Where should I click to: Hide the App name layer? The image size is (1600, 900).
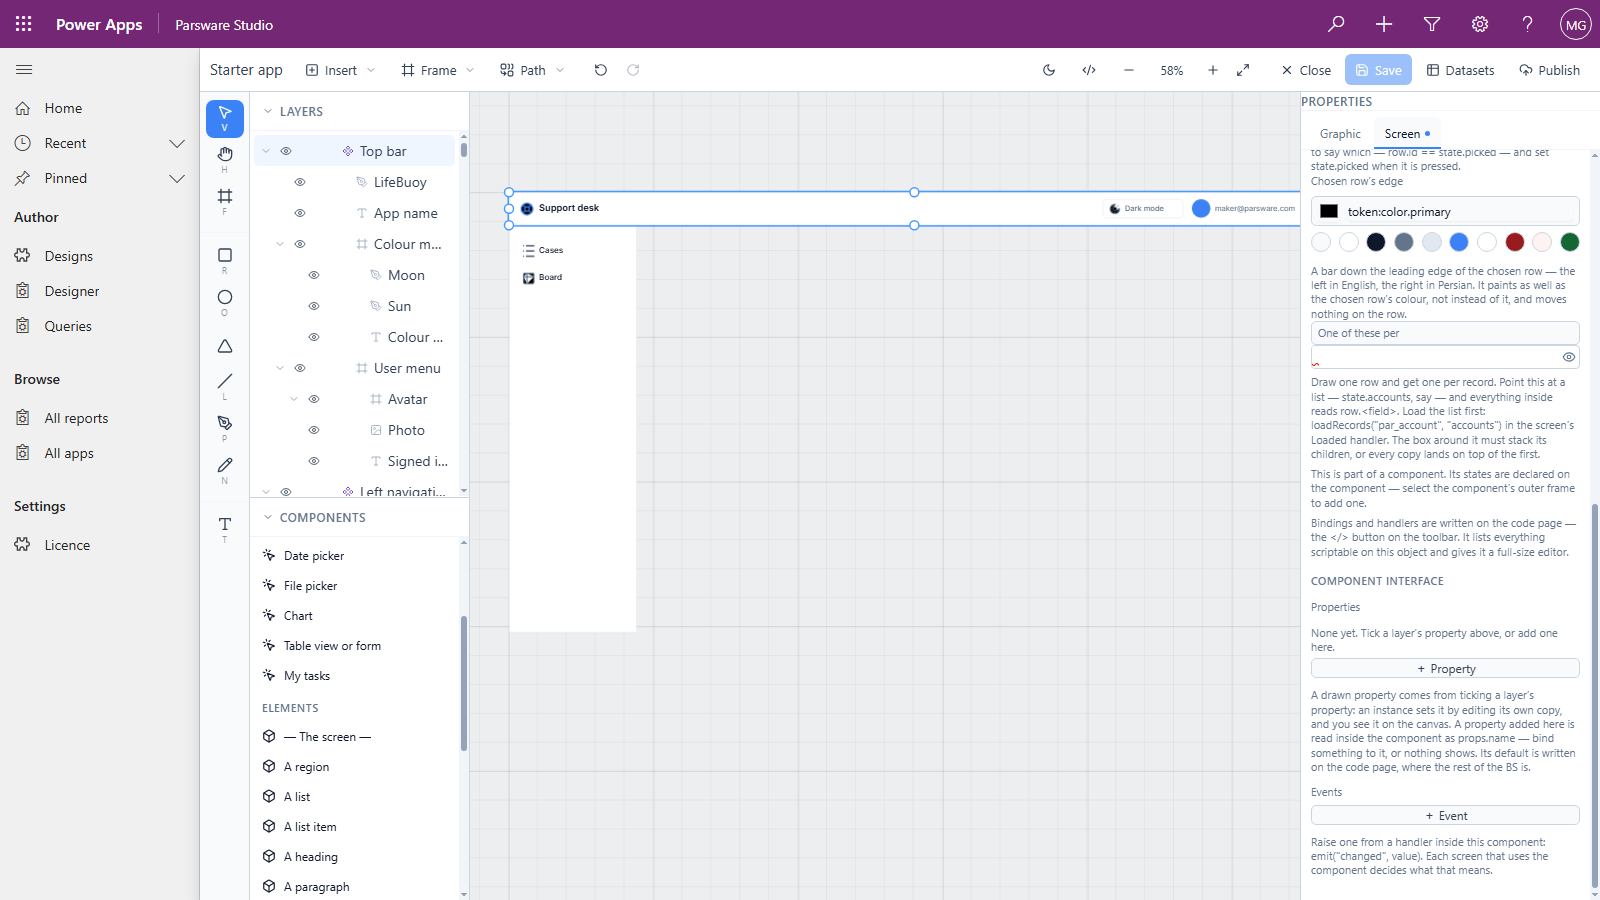coord(300,213)
